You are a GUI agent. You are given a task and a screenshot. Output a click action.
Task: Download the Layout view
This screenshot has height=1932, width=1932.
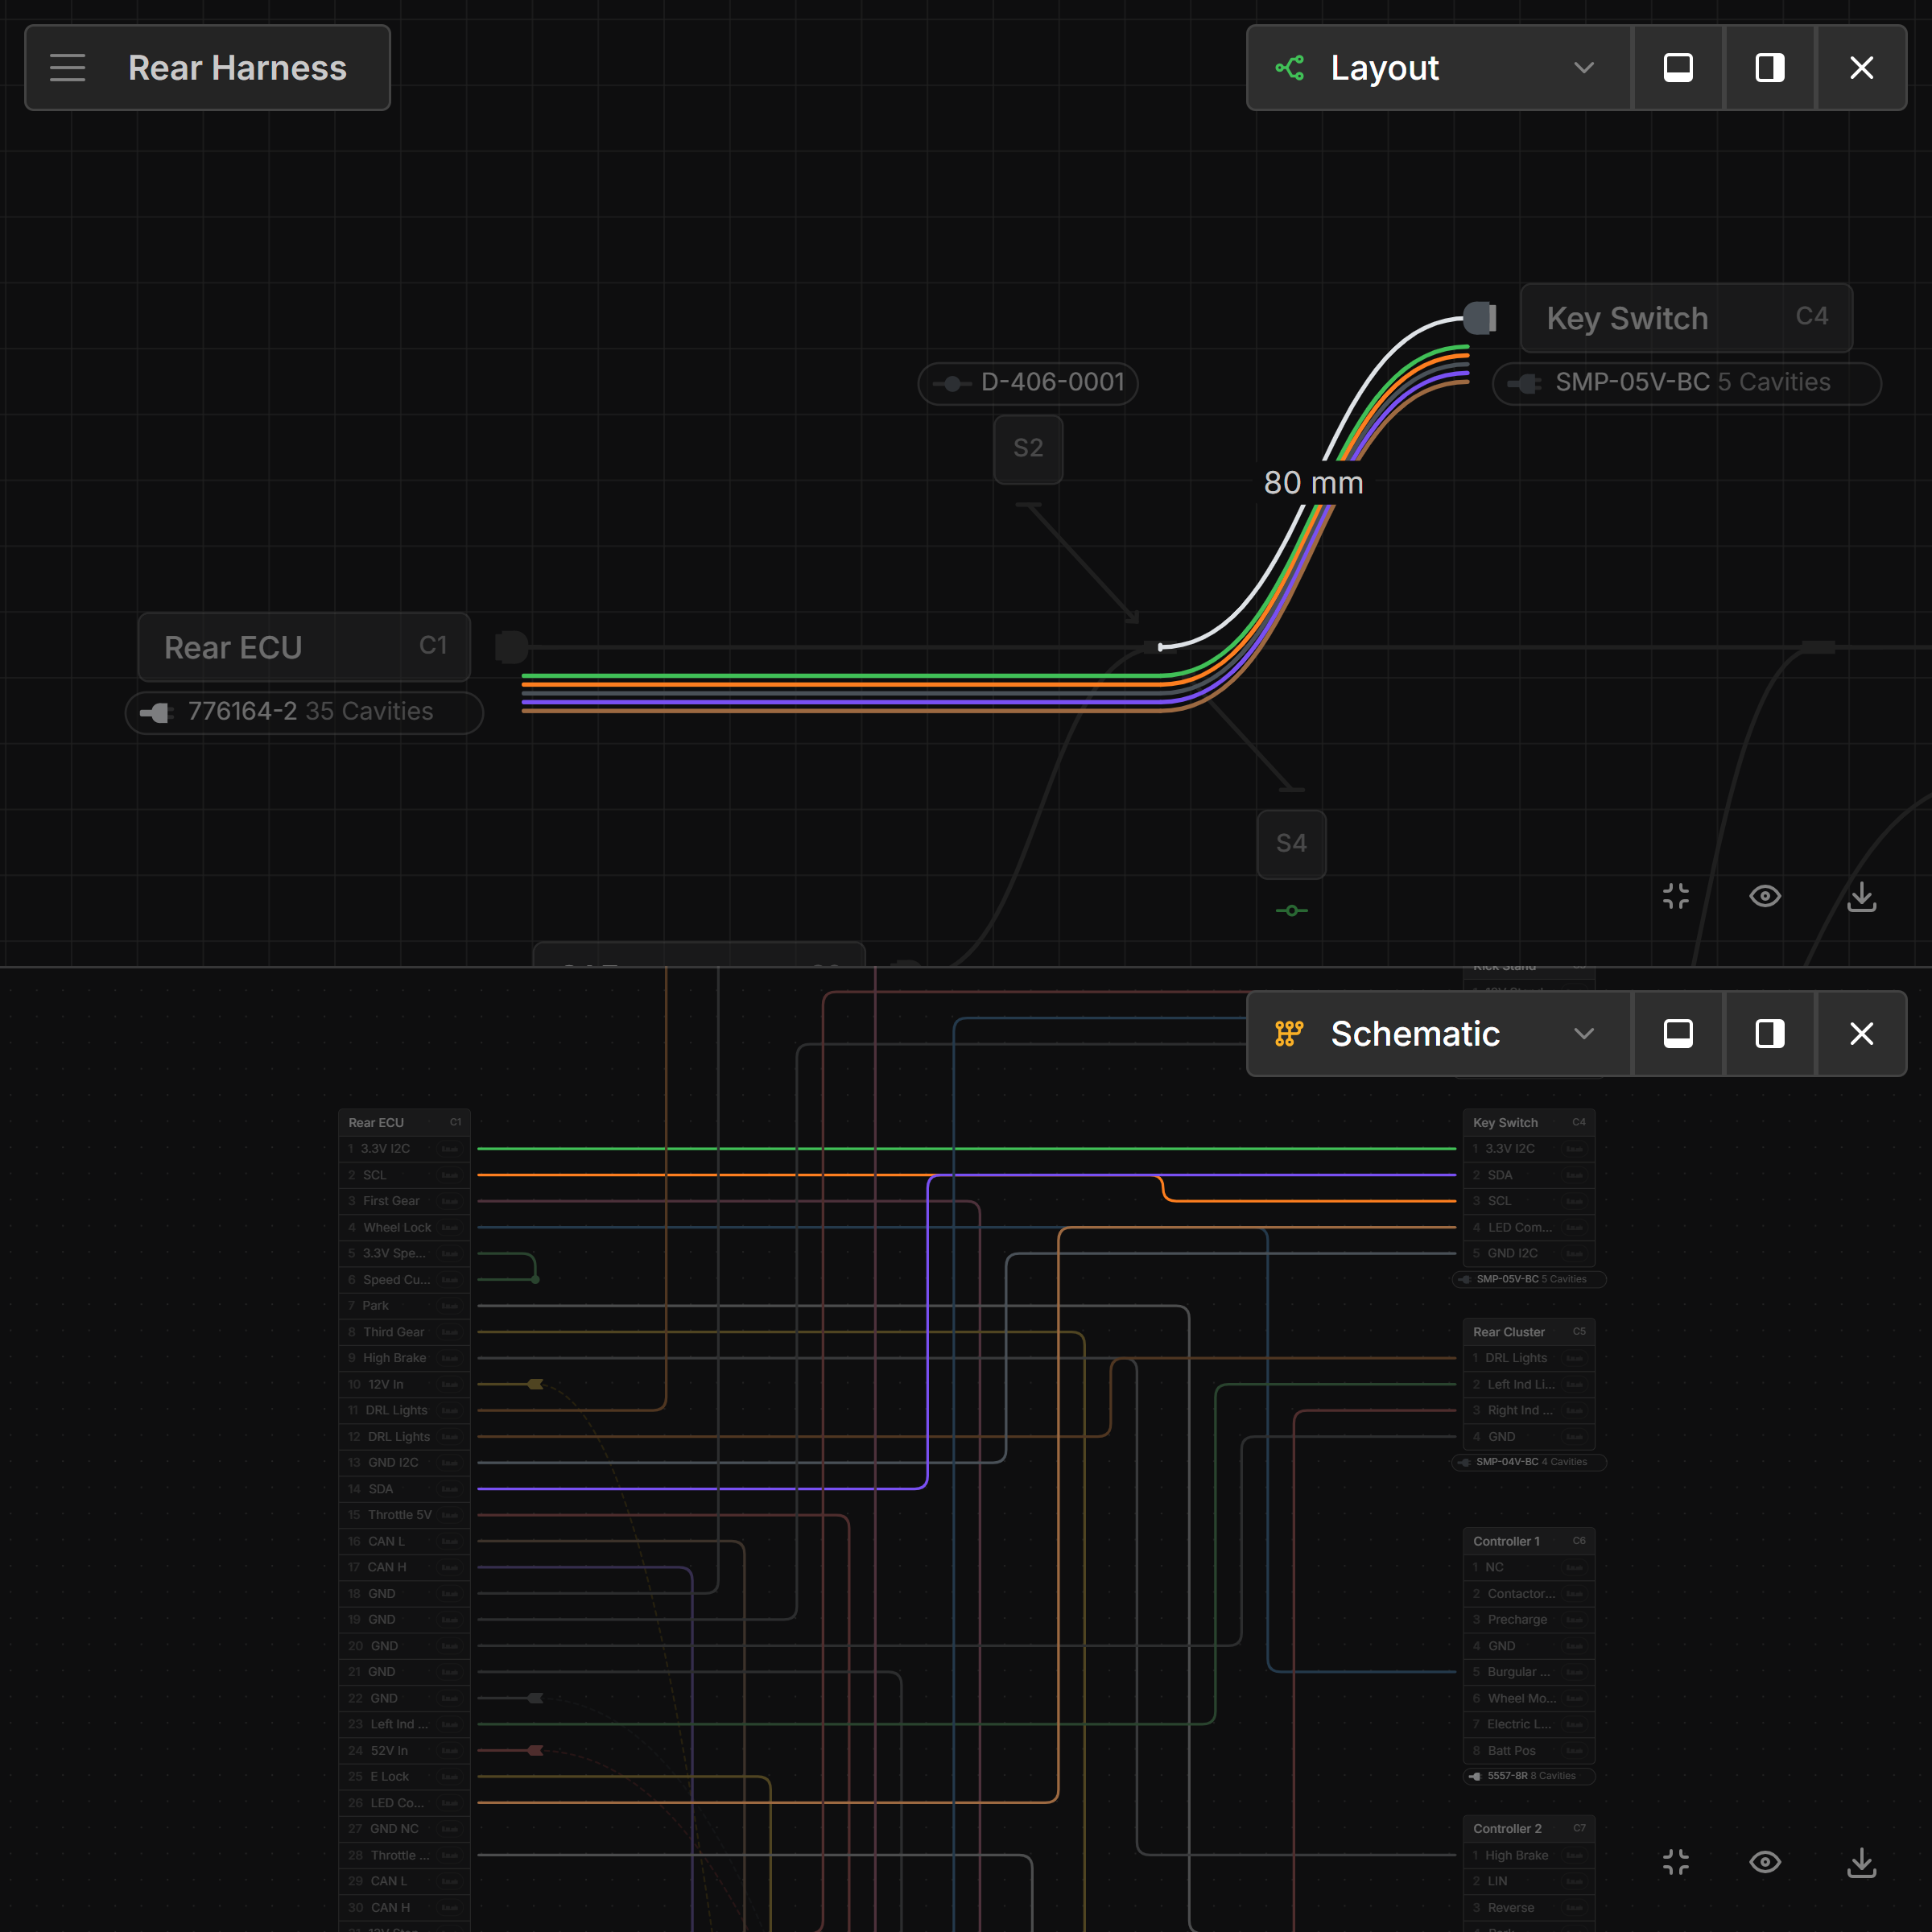(1861, 896)
